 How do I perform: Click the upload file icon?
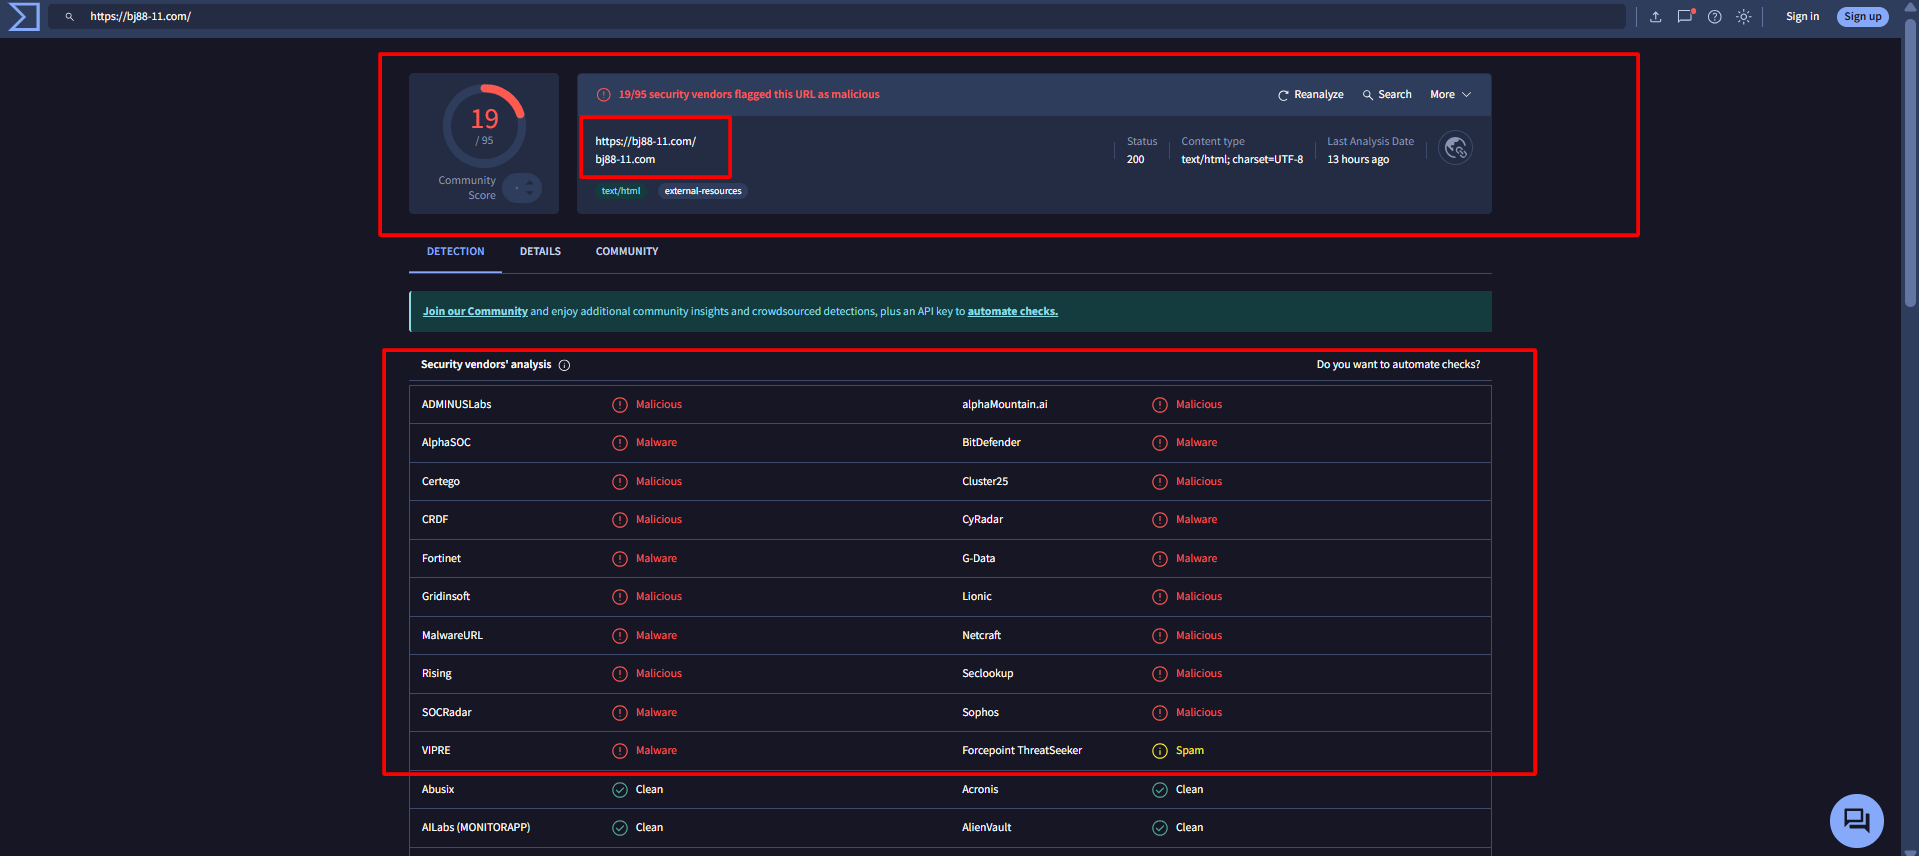pyautogui.click(x=1656, y=17)
